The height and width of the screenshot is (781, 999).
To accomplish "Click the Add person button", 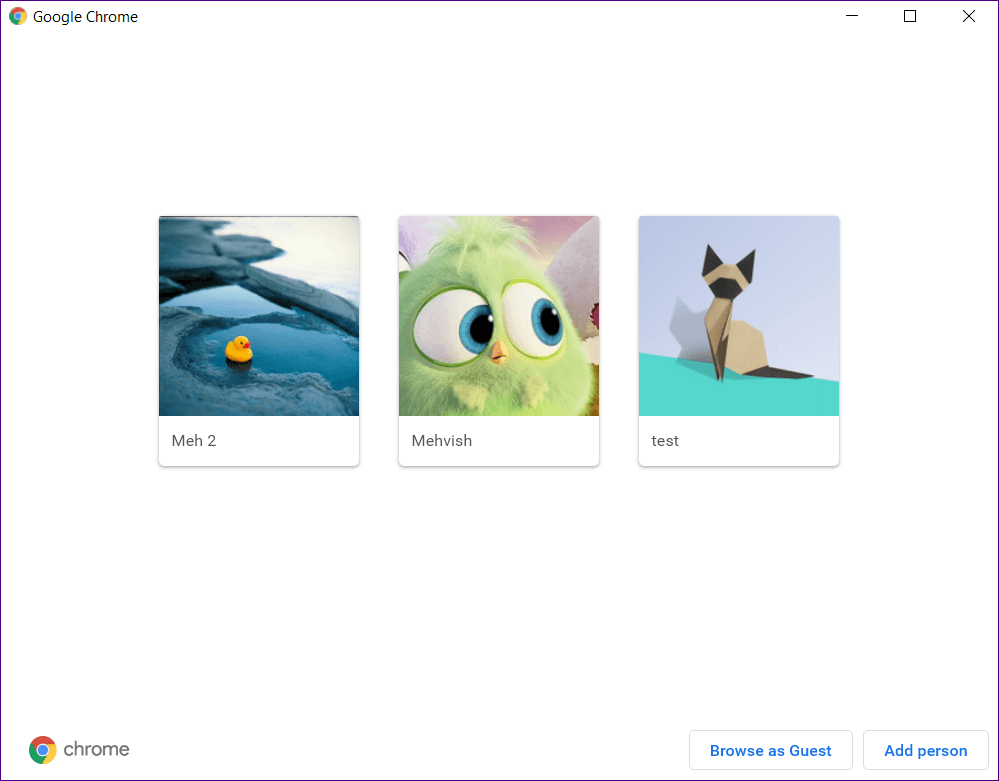I will coord(926,750).
